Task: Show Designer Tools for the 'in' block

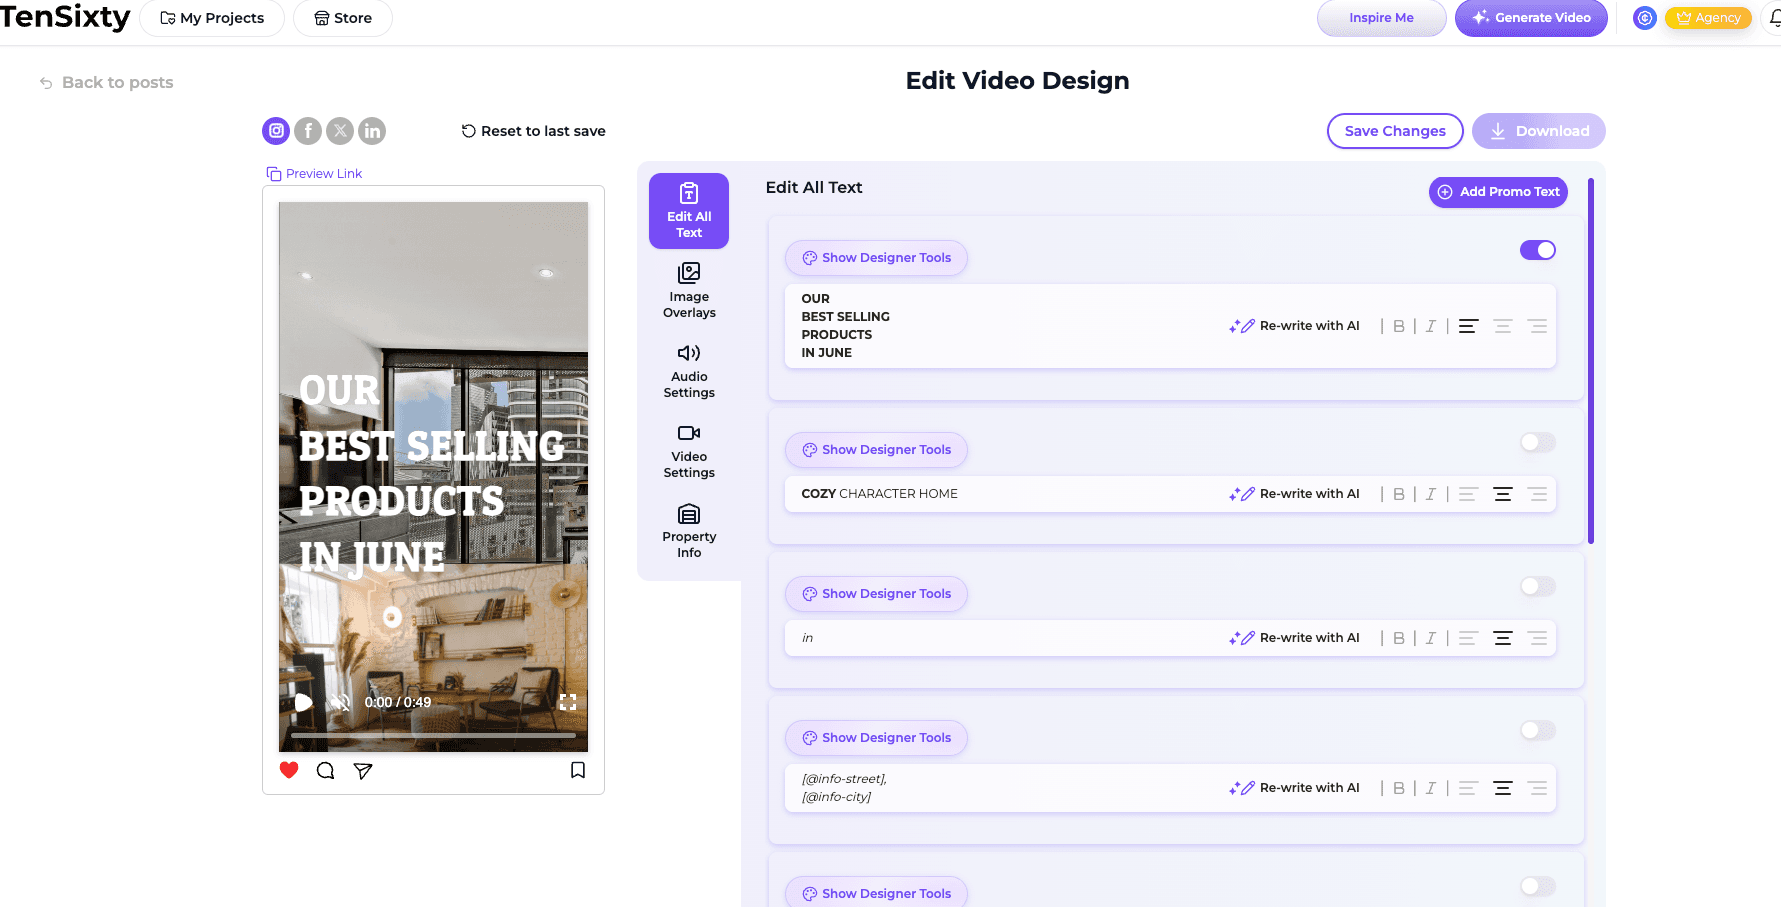Action: pos(876,594)
